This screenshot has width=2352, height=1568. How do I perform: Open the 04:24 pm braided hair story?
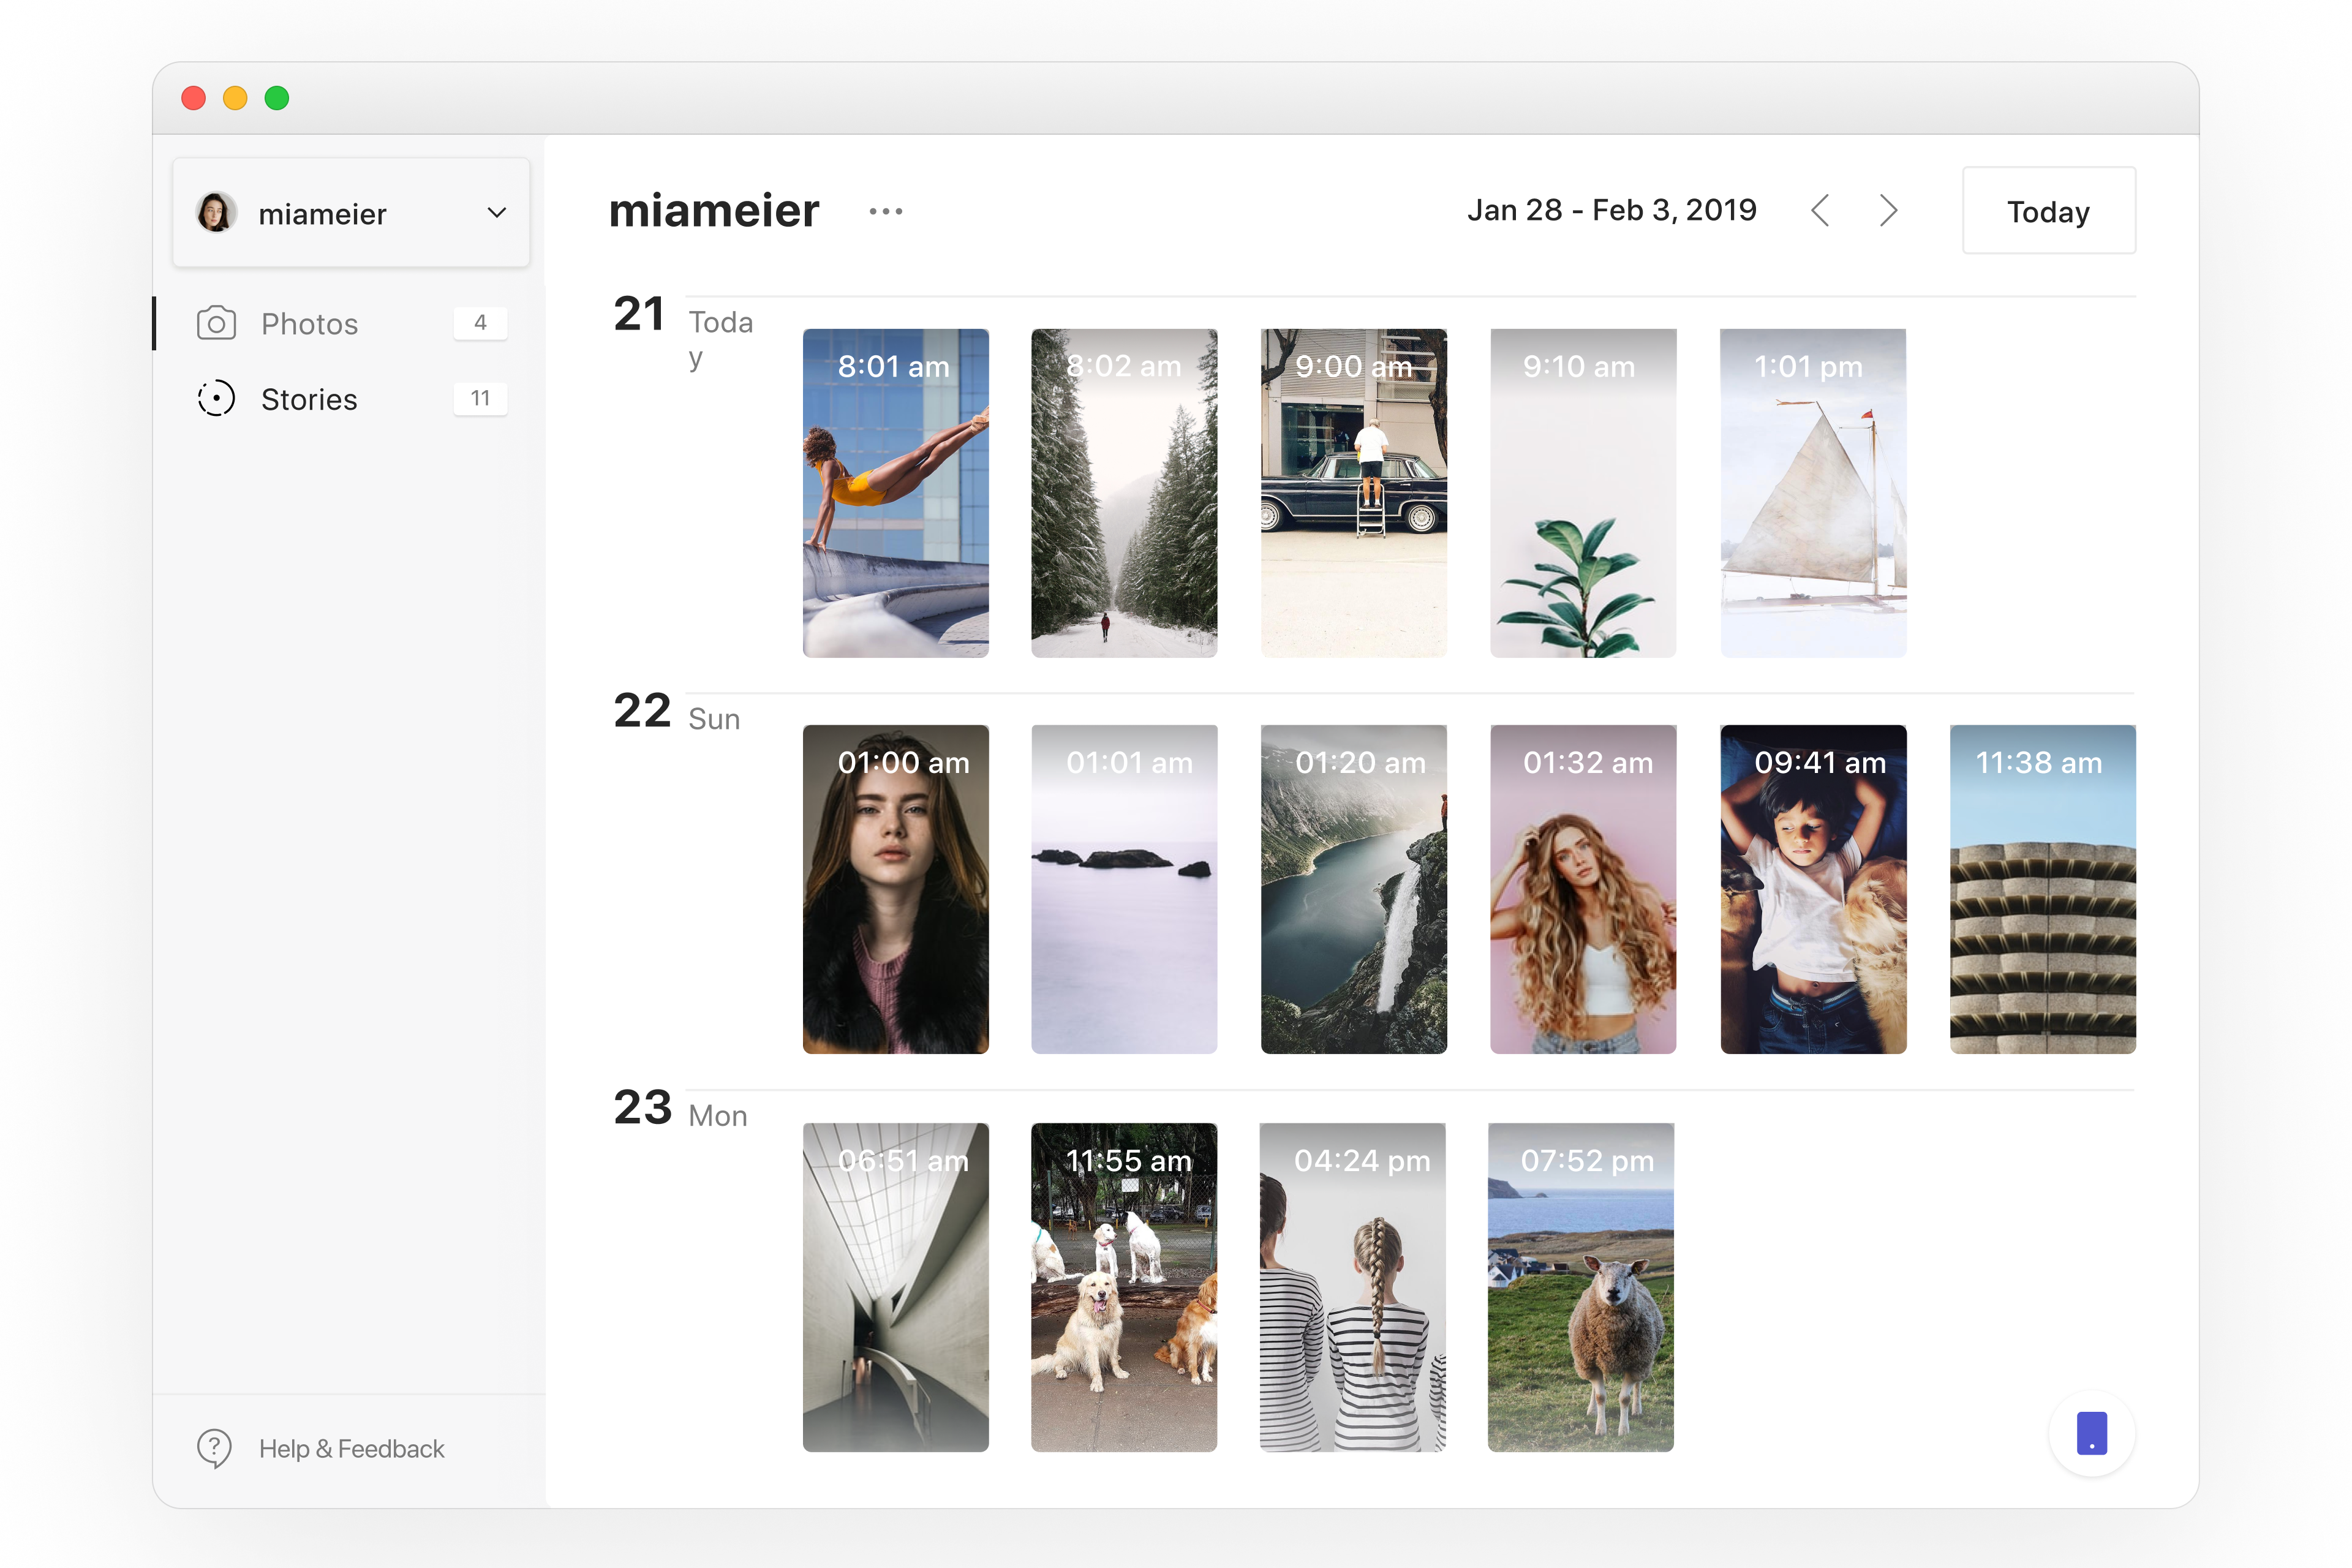pyautogui.click(x=1352, y=1287)
